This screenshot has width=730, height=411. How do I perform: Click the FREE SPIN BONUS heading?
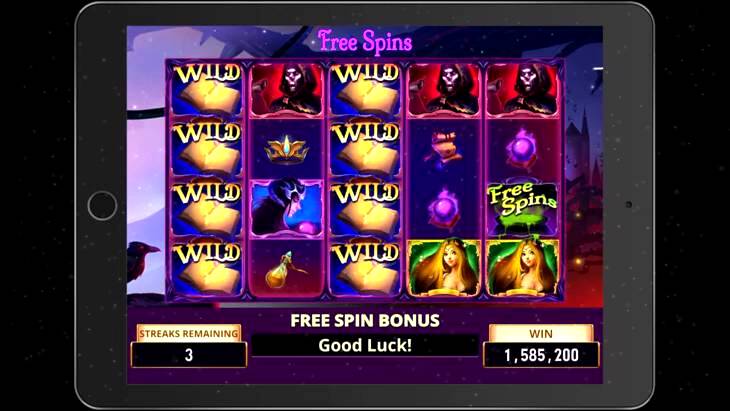[x=365, y=320]
